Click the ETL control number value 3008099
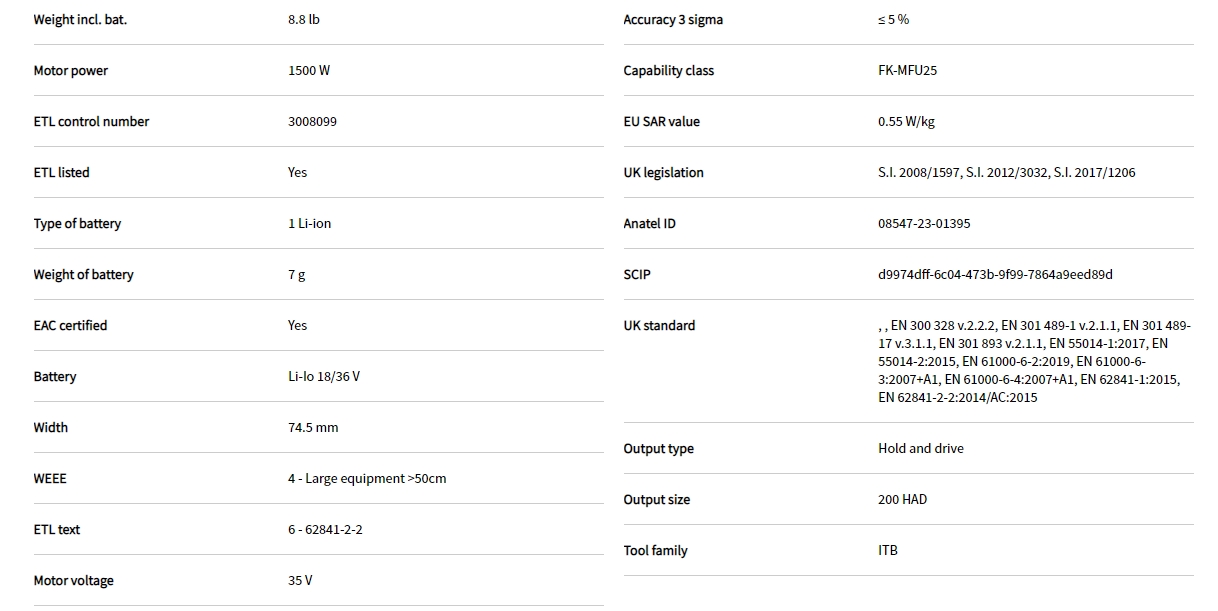1218x611 pixels. tap(312, 122)
